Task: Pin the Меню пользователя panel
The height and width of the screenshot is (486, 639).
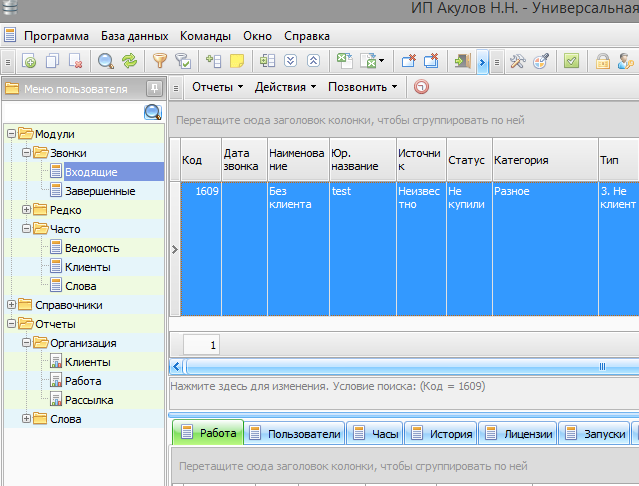Action: [x=154, y=88]
